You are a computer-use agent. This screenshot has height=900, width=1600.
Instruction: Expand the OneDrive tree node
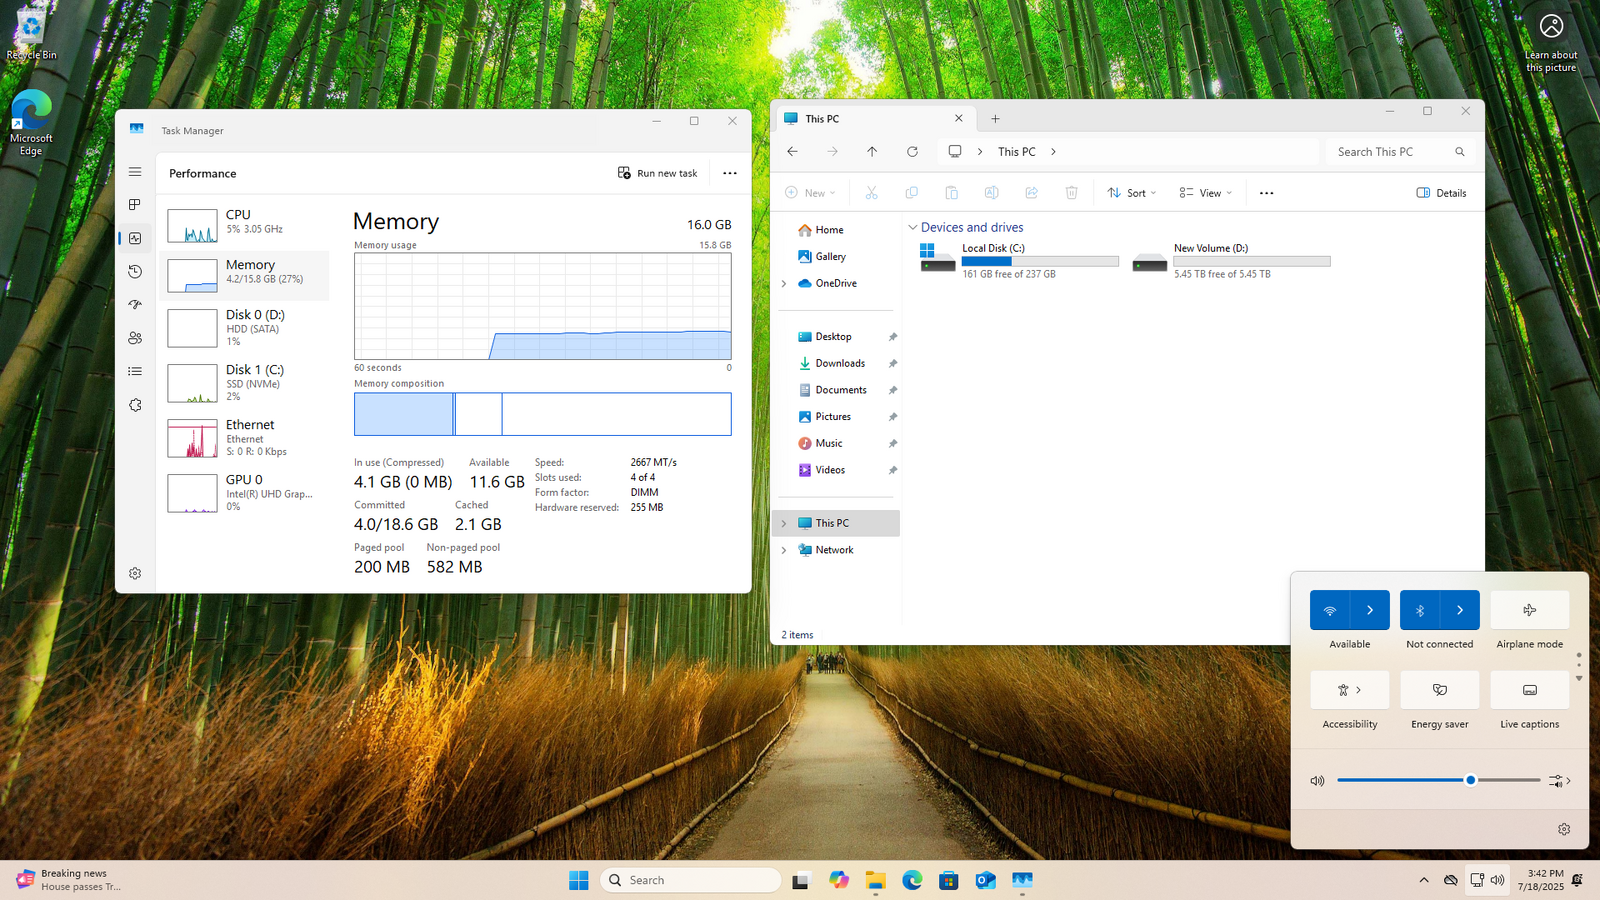point(784,284)
